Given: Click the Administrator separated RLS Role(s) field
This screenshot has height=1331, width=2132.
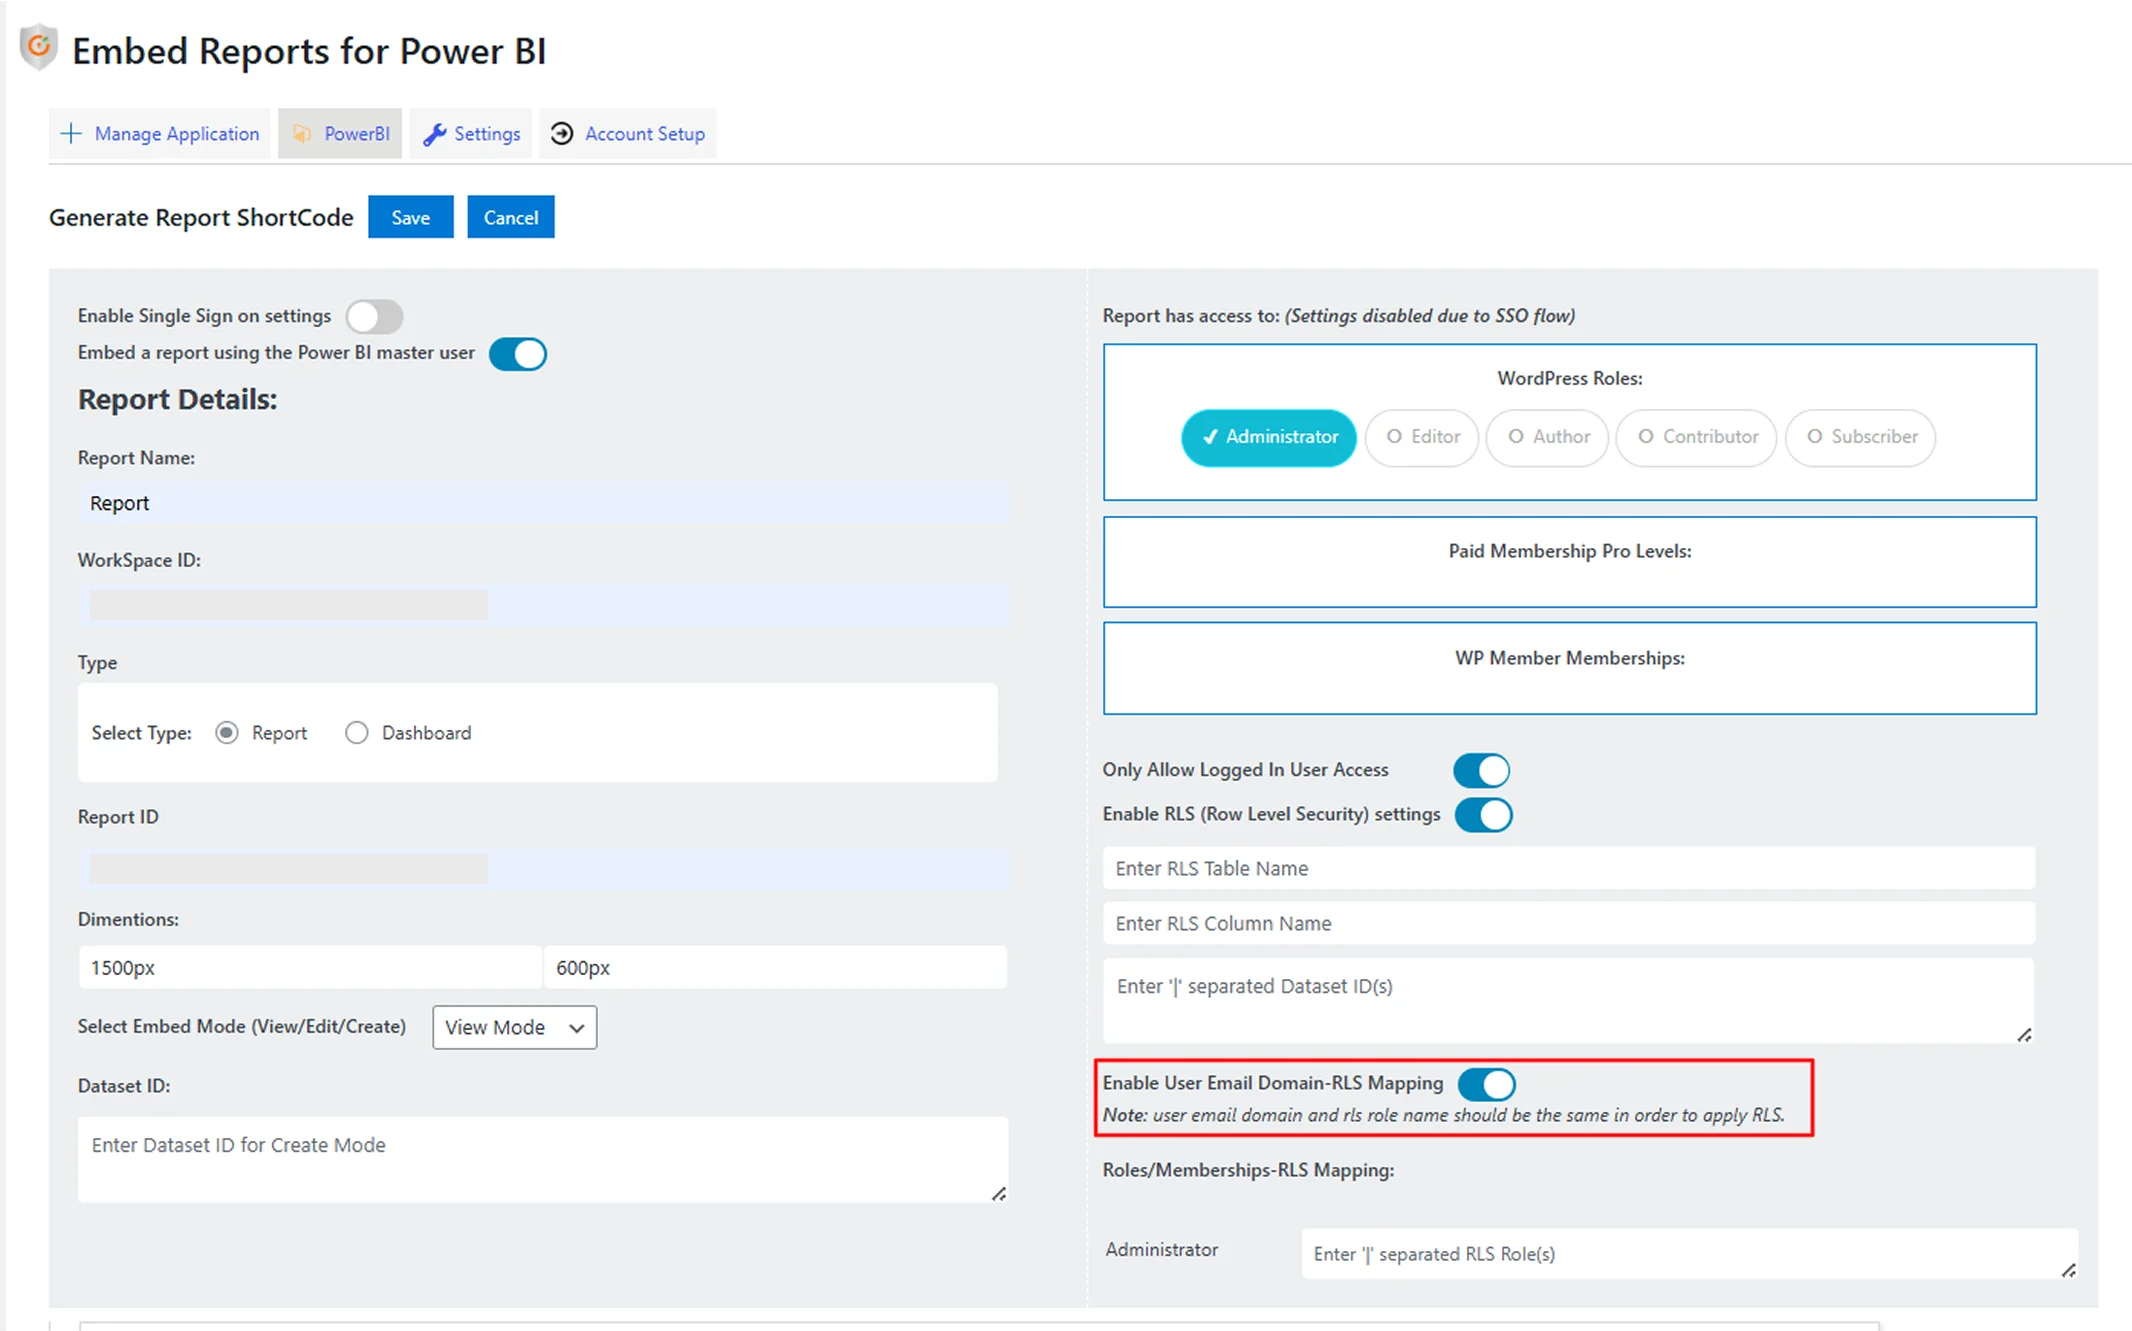Looking at the screenshot, I should click(x=1690, y=1254).
